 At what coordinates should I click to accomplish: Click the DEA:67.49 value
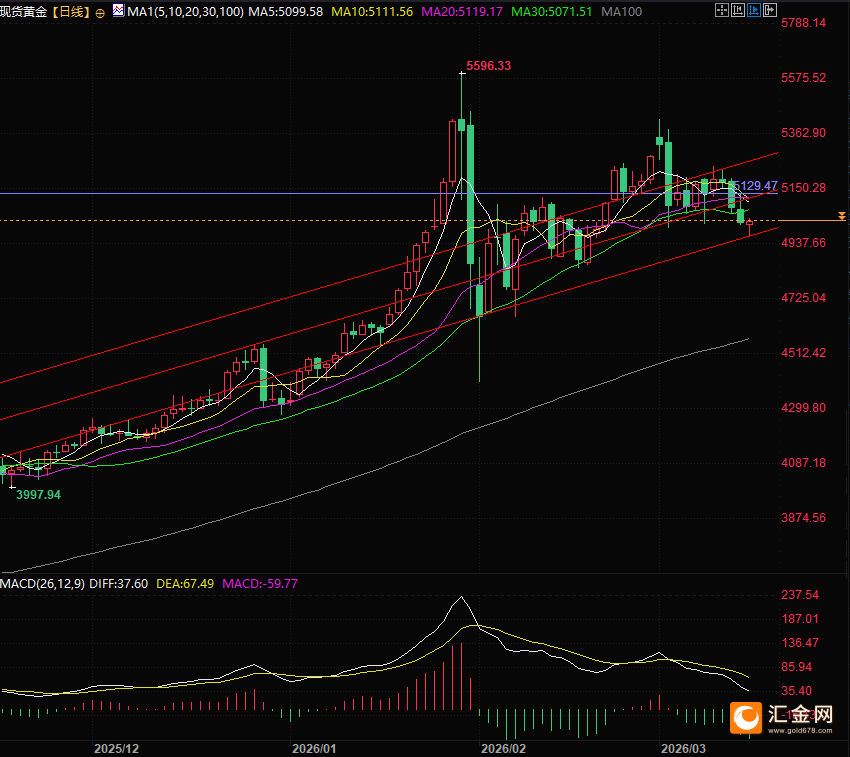point(185,583)
